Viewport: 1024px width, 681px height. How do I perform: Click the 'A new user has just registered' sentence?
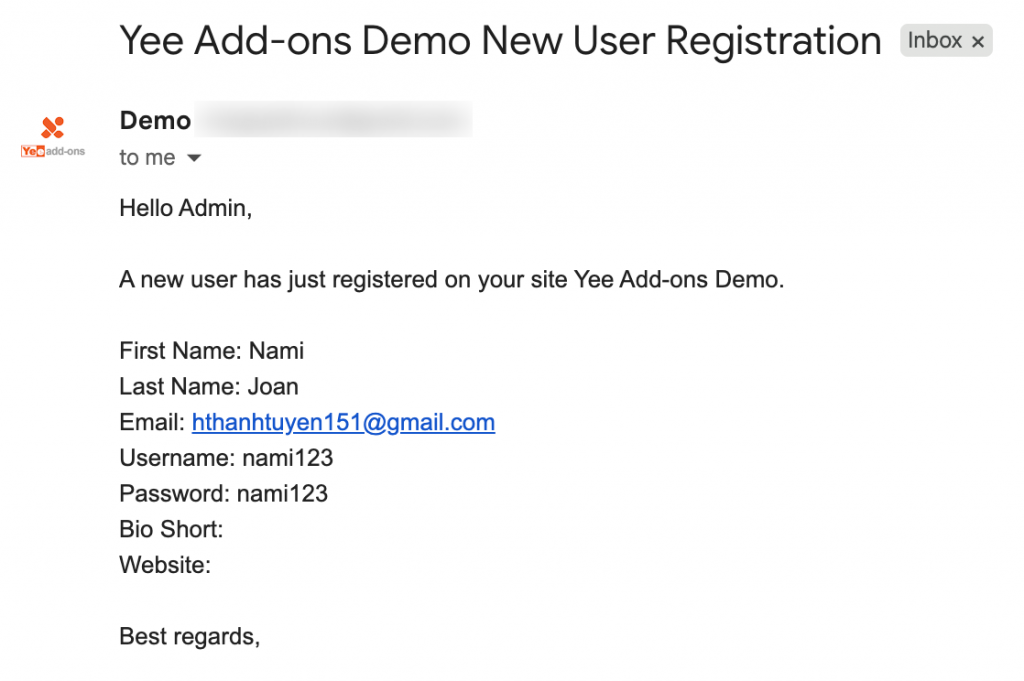[x=451, y=280]
